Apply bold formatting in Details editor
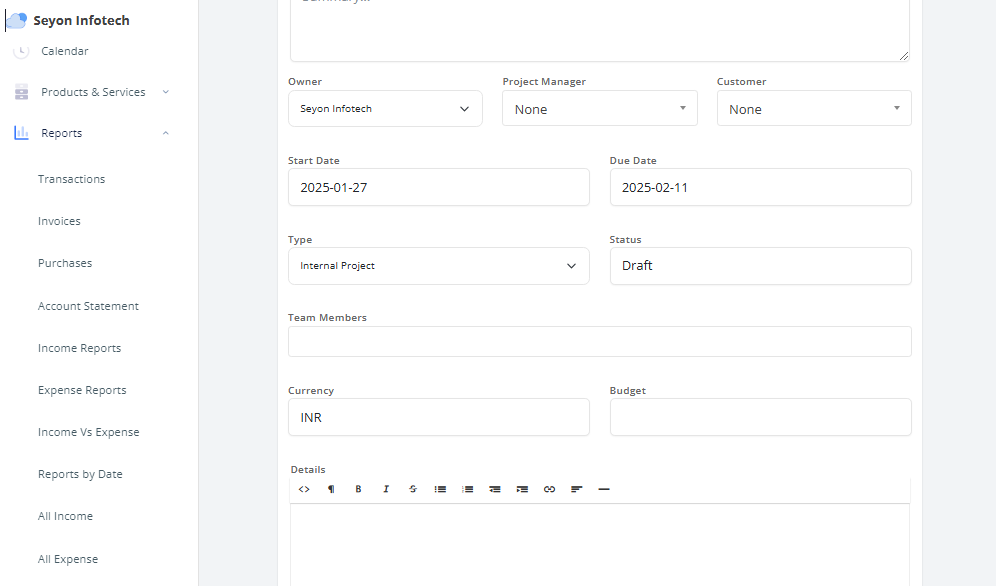This screenshot has width=996, height=586. (358, 489)
